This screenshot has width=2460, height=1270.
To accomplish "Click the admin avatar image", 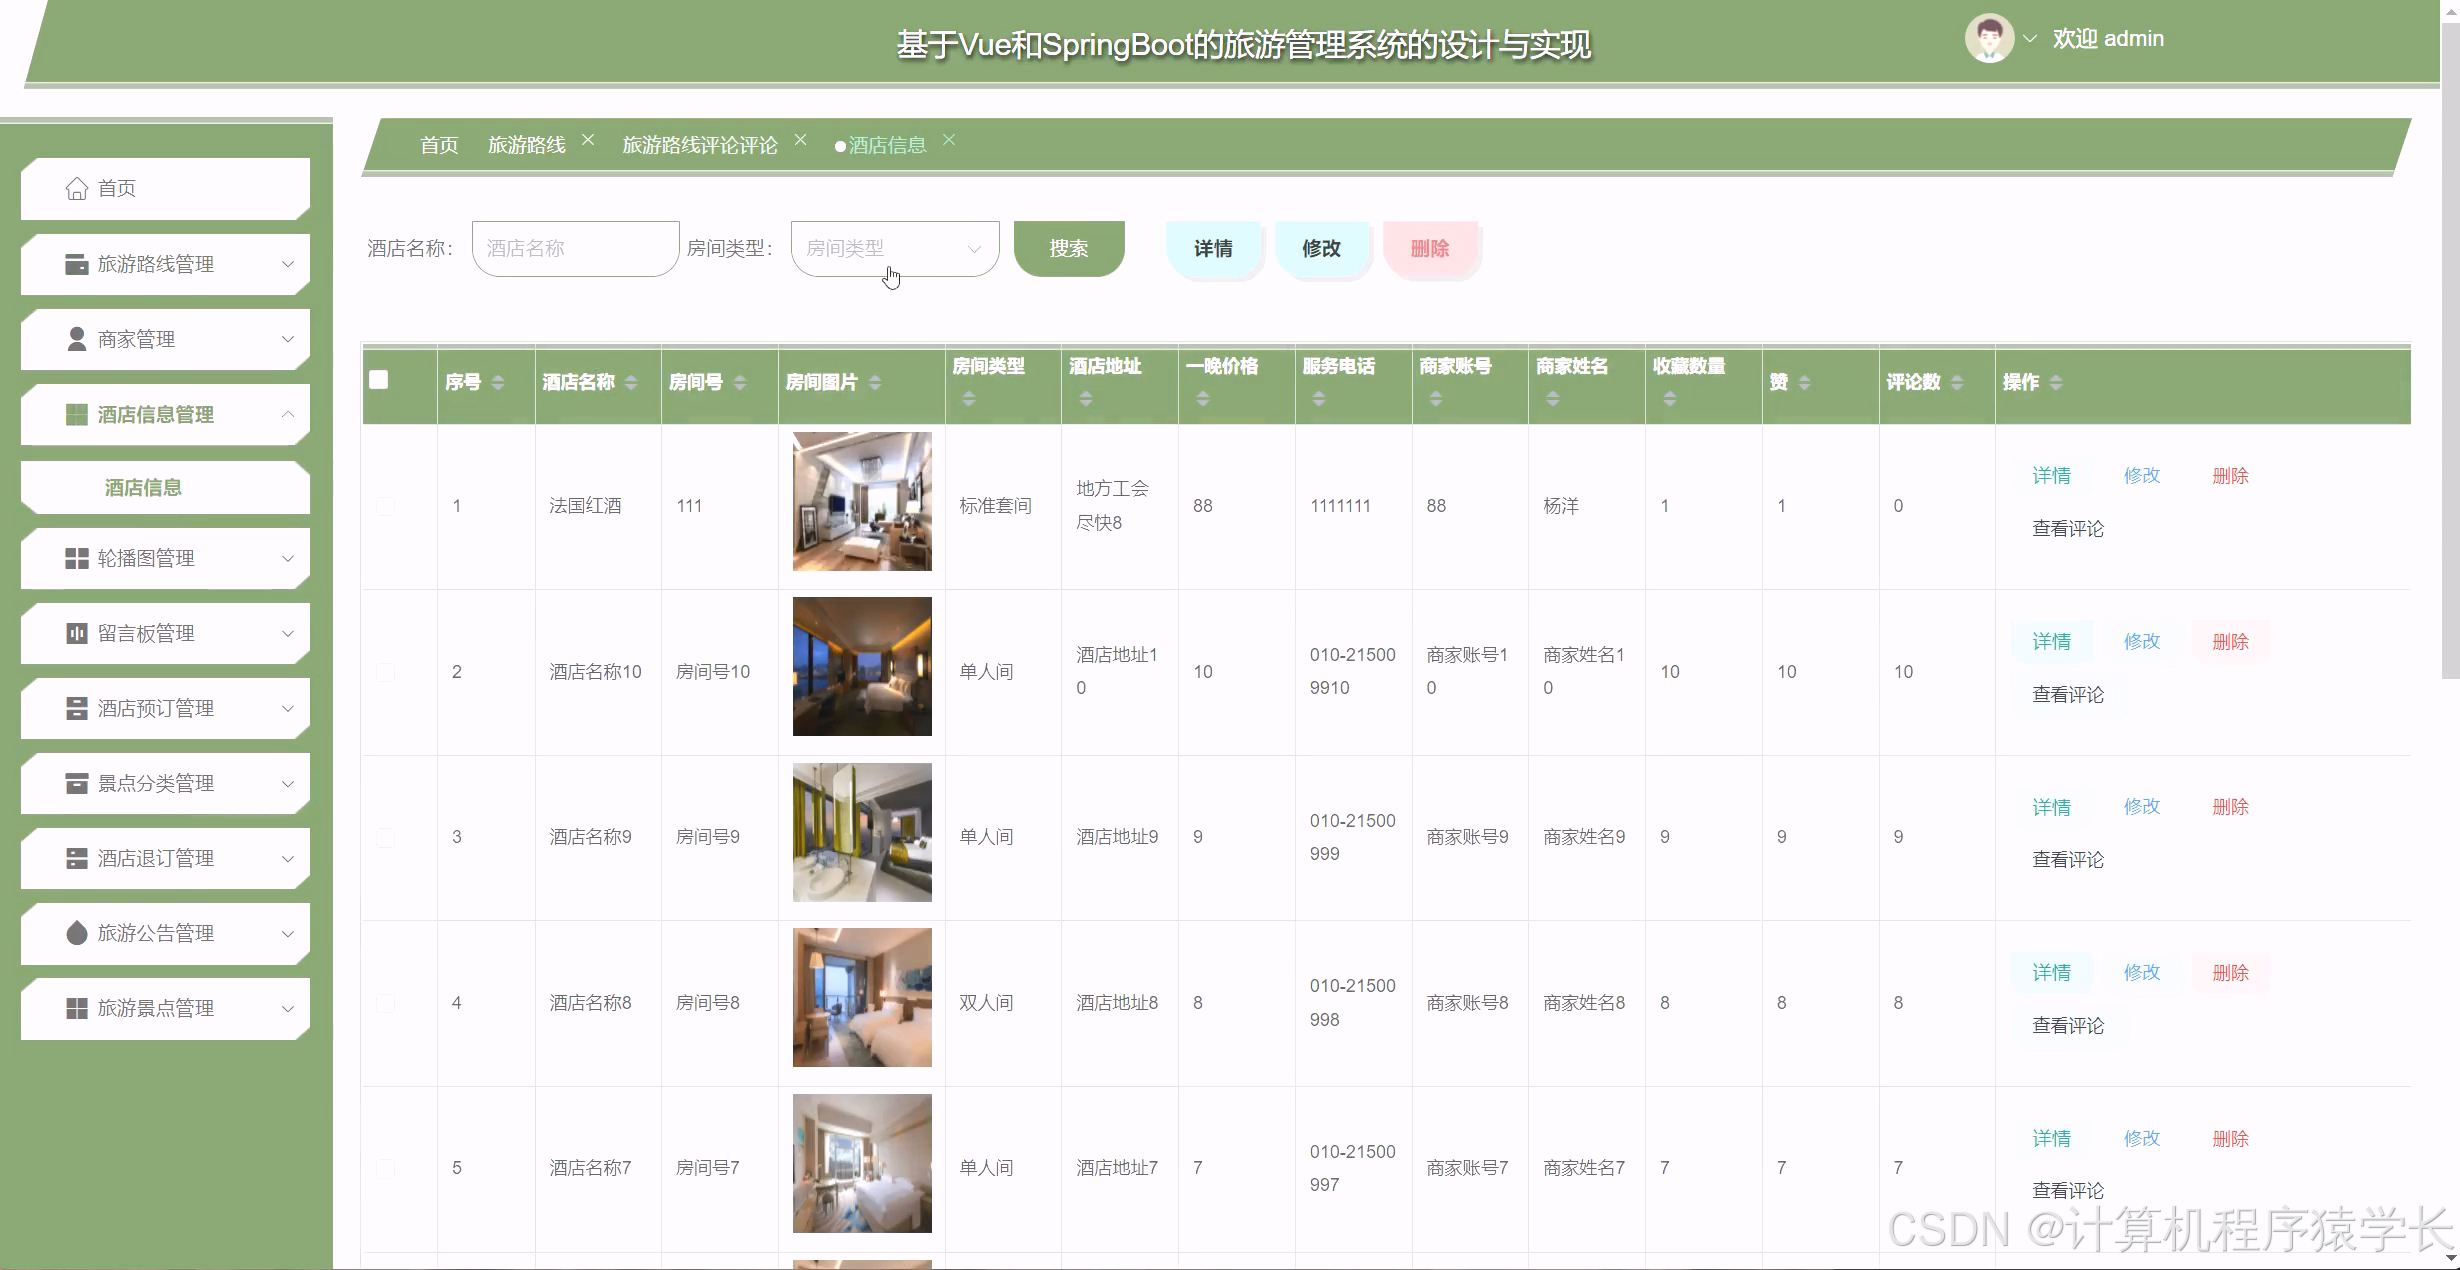I will tap(1989, 39).
